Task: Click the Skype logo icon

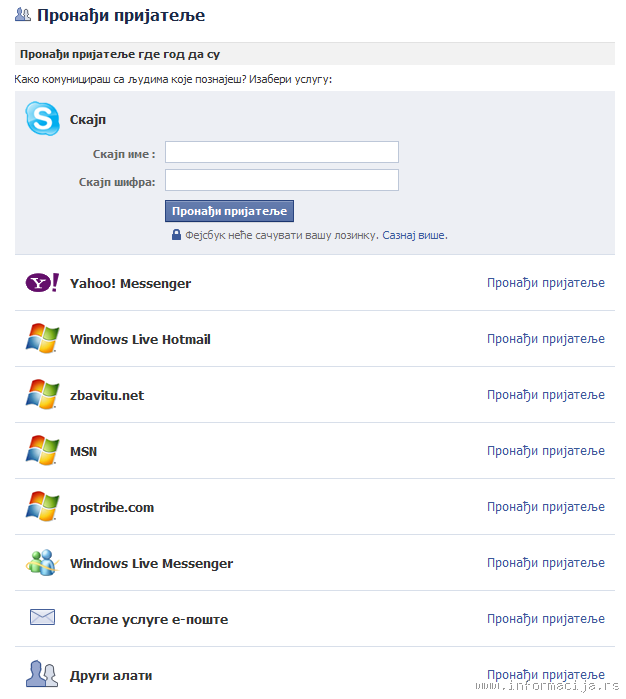Action: [x=42, y=119]
